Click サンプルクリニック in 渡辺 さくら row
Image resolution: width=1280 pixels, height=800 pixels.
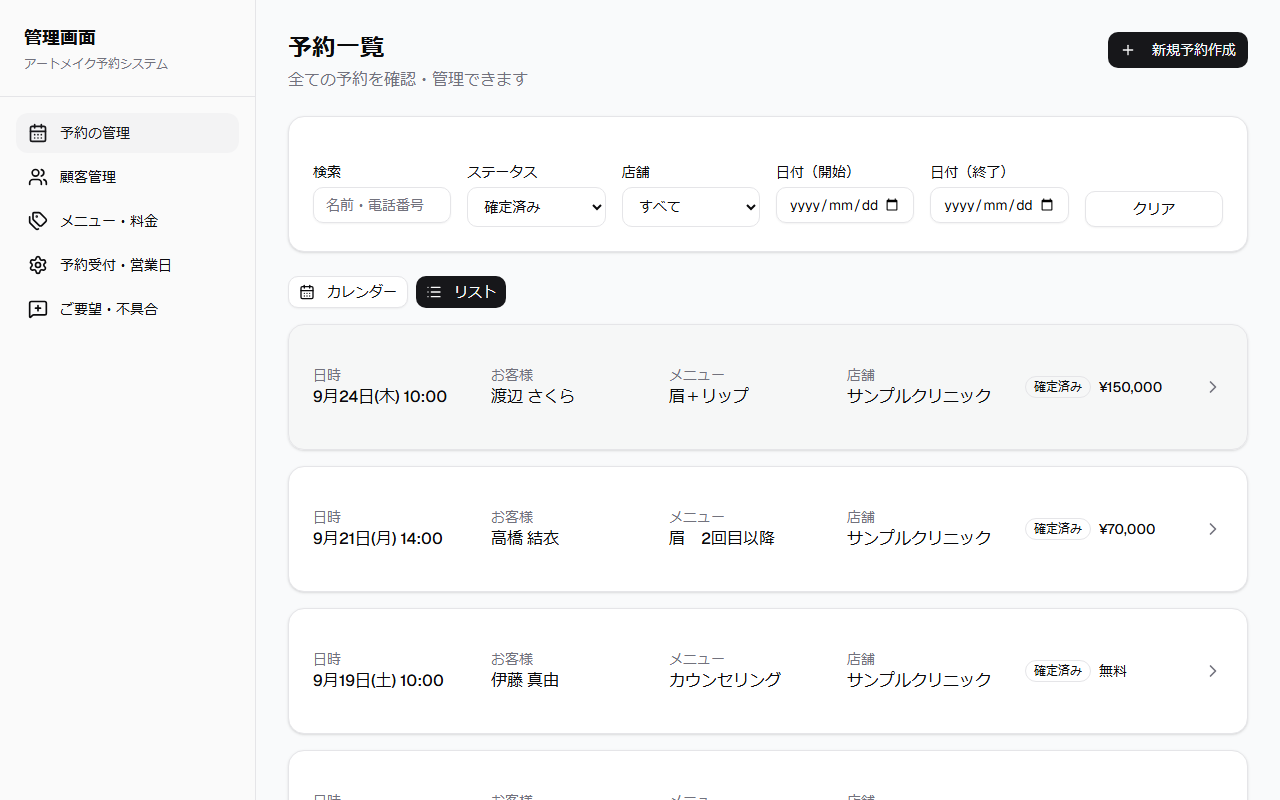point(919,396)
